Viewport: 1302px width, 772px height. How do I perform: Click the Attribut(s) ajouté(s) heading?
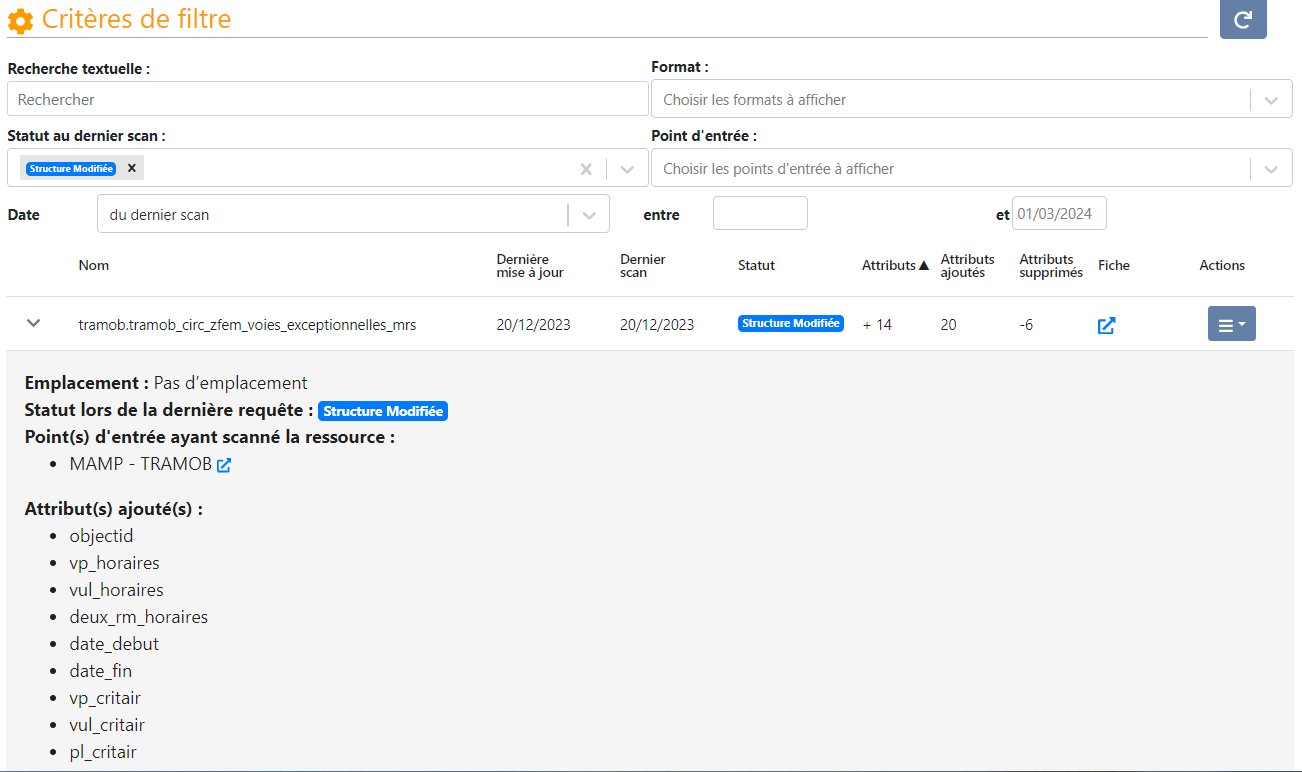coord(114,509)
